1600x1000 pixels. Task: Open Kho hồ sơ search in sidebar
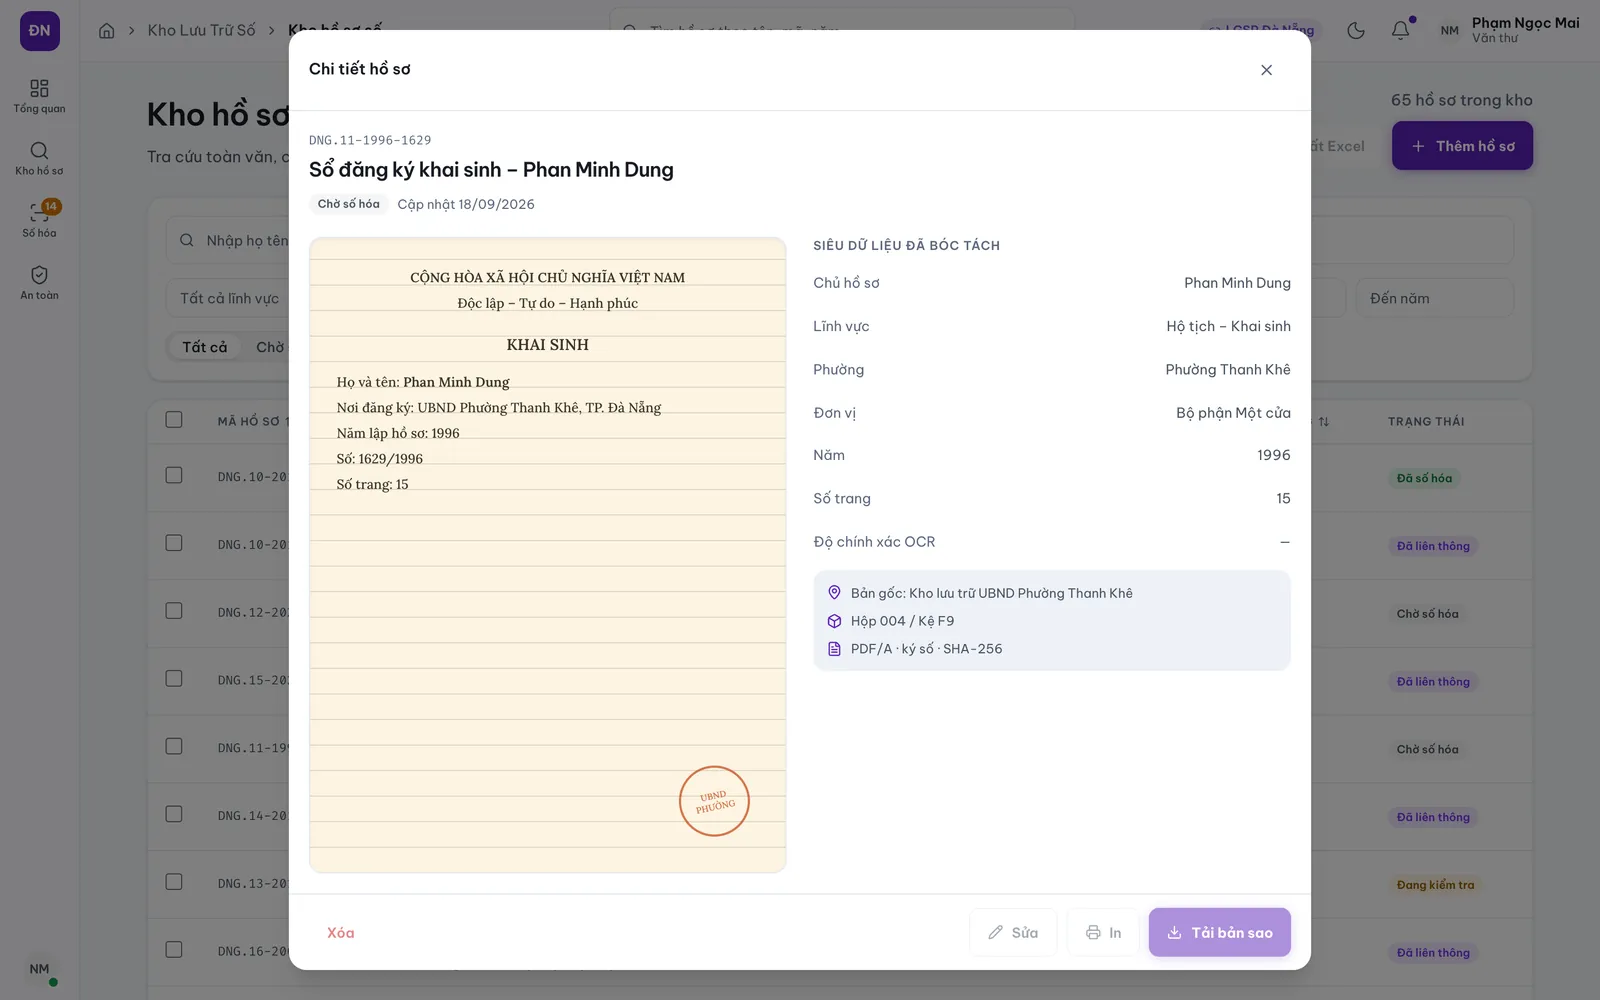[x=39, y=158]
